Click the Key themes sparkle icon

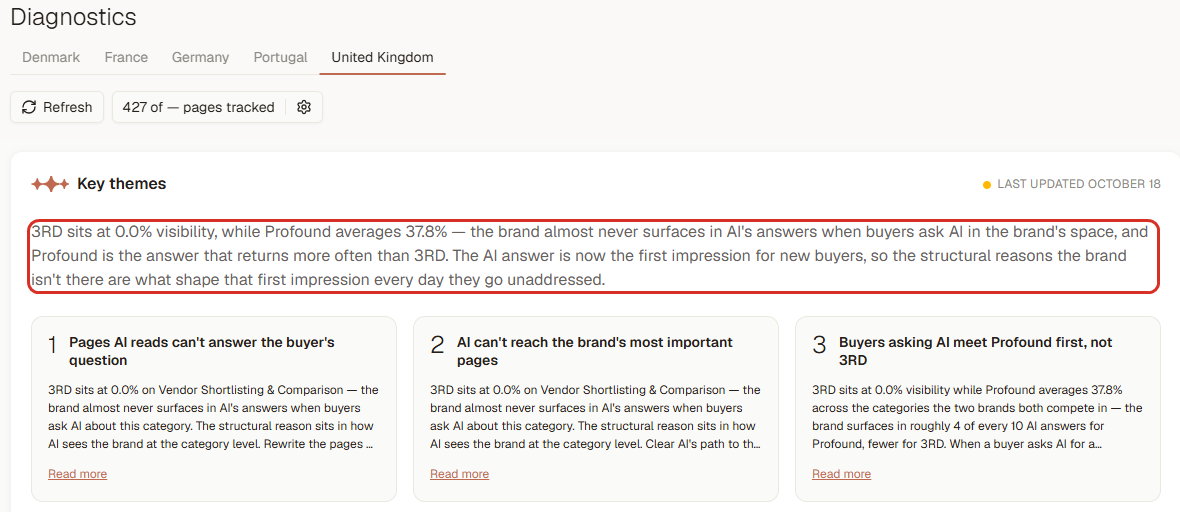tap(50, 184)
